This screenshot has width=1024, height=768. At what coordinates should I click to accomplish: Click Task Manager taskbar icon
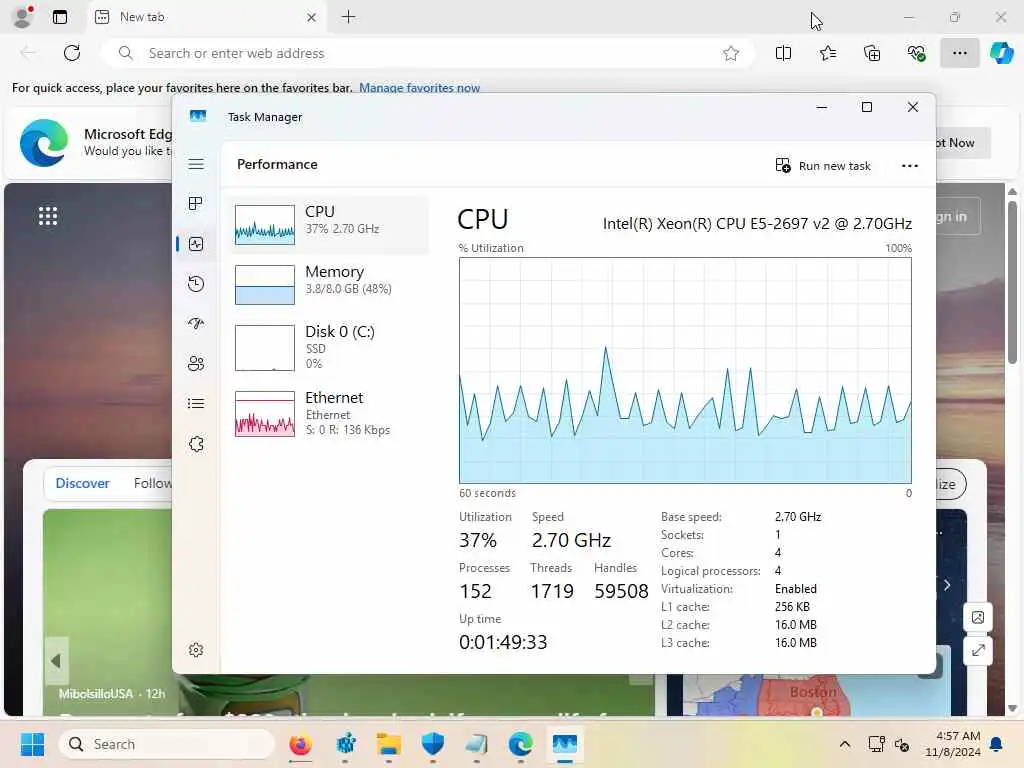click(x=564, y=744)
